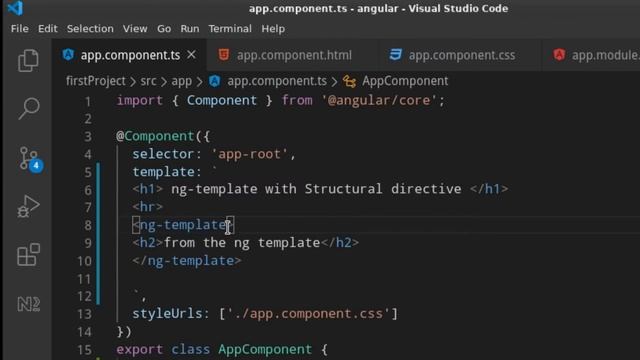Click the '@angular/core' import string
This screenshot has height=360, width=640.
[379, 100]
